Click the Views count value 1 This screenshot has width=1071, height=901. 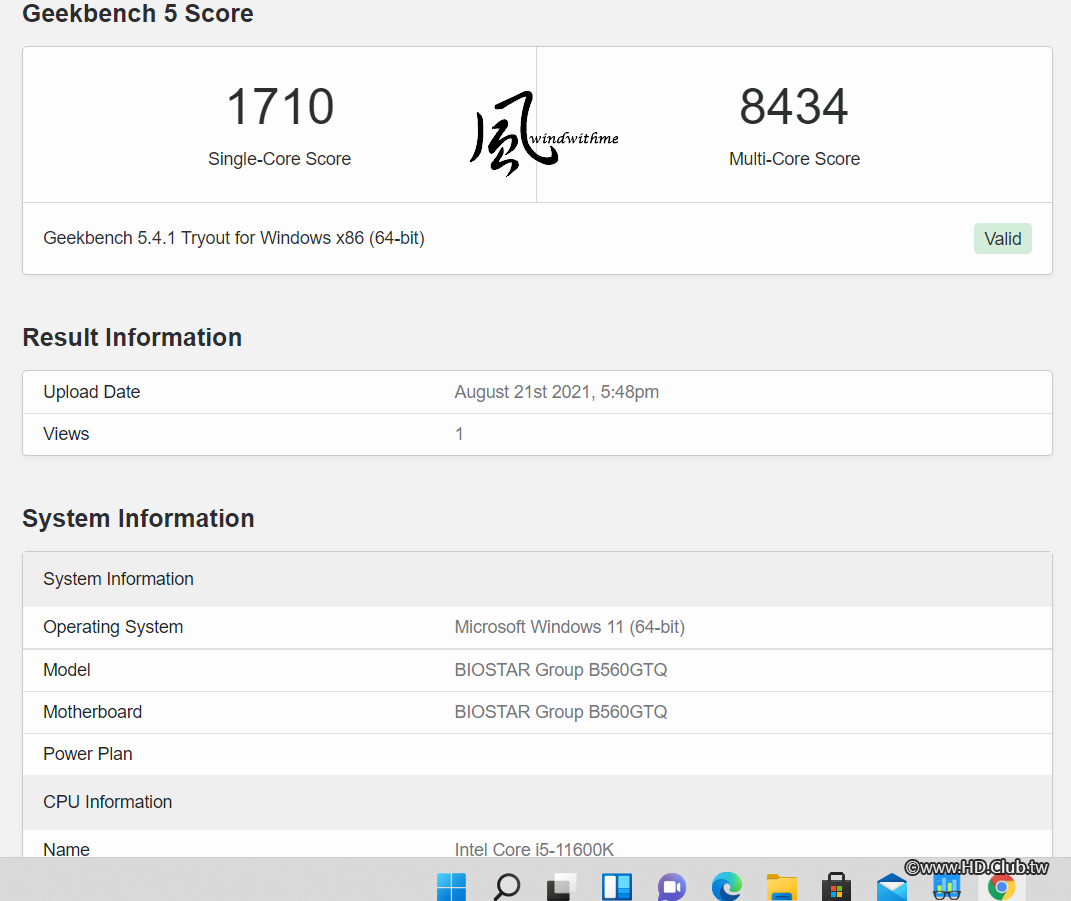[x=459, y=434]
